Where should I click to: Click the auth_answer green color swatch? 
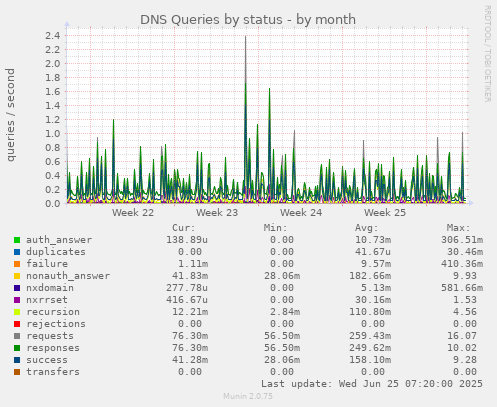point(17,240)
